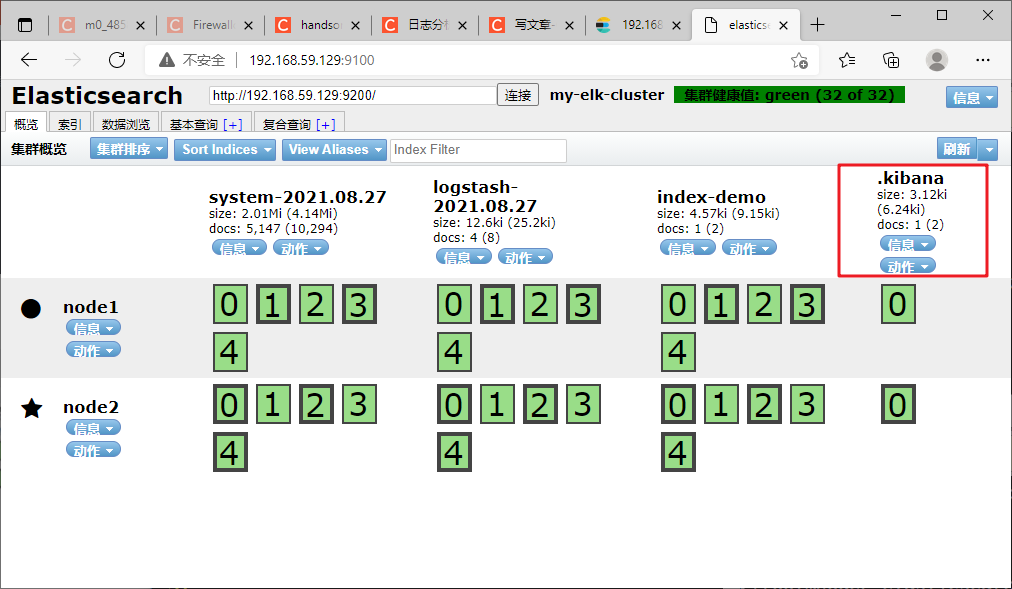Open 信息 dropdown for .kibana index
Viewport: 1012px width, 589px height.
point(907,244)
